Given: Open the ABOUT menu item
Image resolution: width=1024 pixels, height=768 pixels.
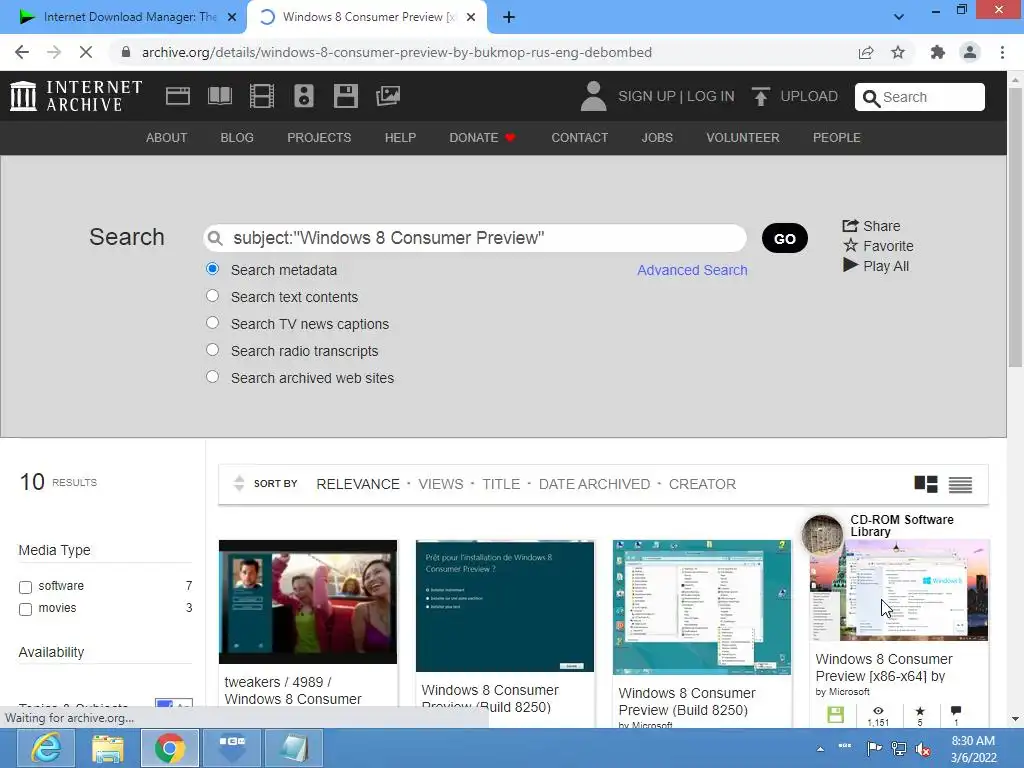Looking at the screenshot, I should (167, 138).
